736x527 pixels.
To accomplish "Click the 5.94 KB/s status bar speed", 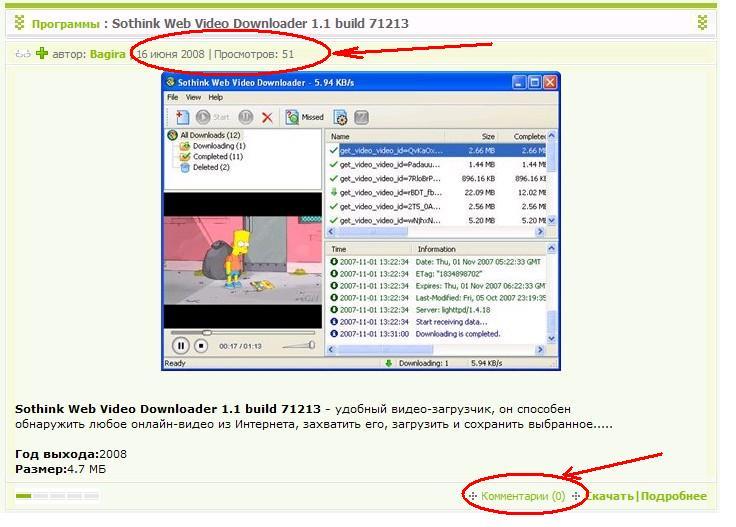I will 487,363.
